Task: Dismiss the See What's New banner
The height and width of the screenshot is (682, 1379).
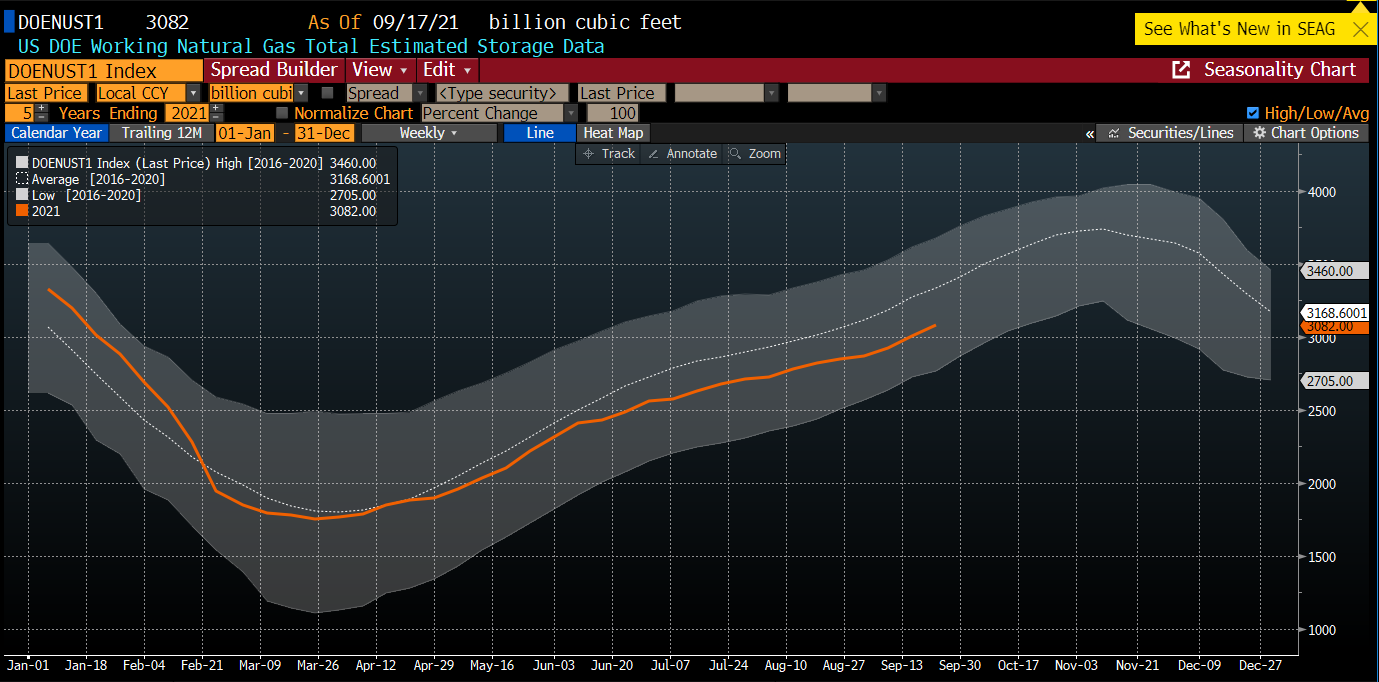Action: (1360, 29)
